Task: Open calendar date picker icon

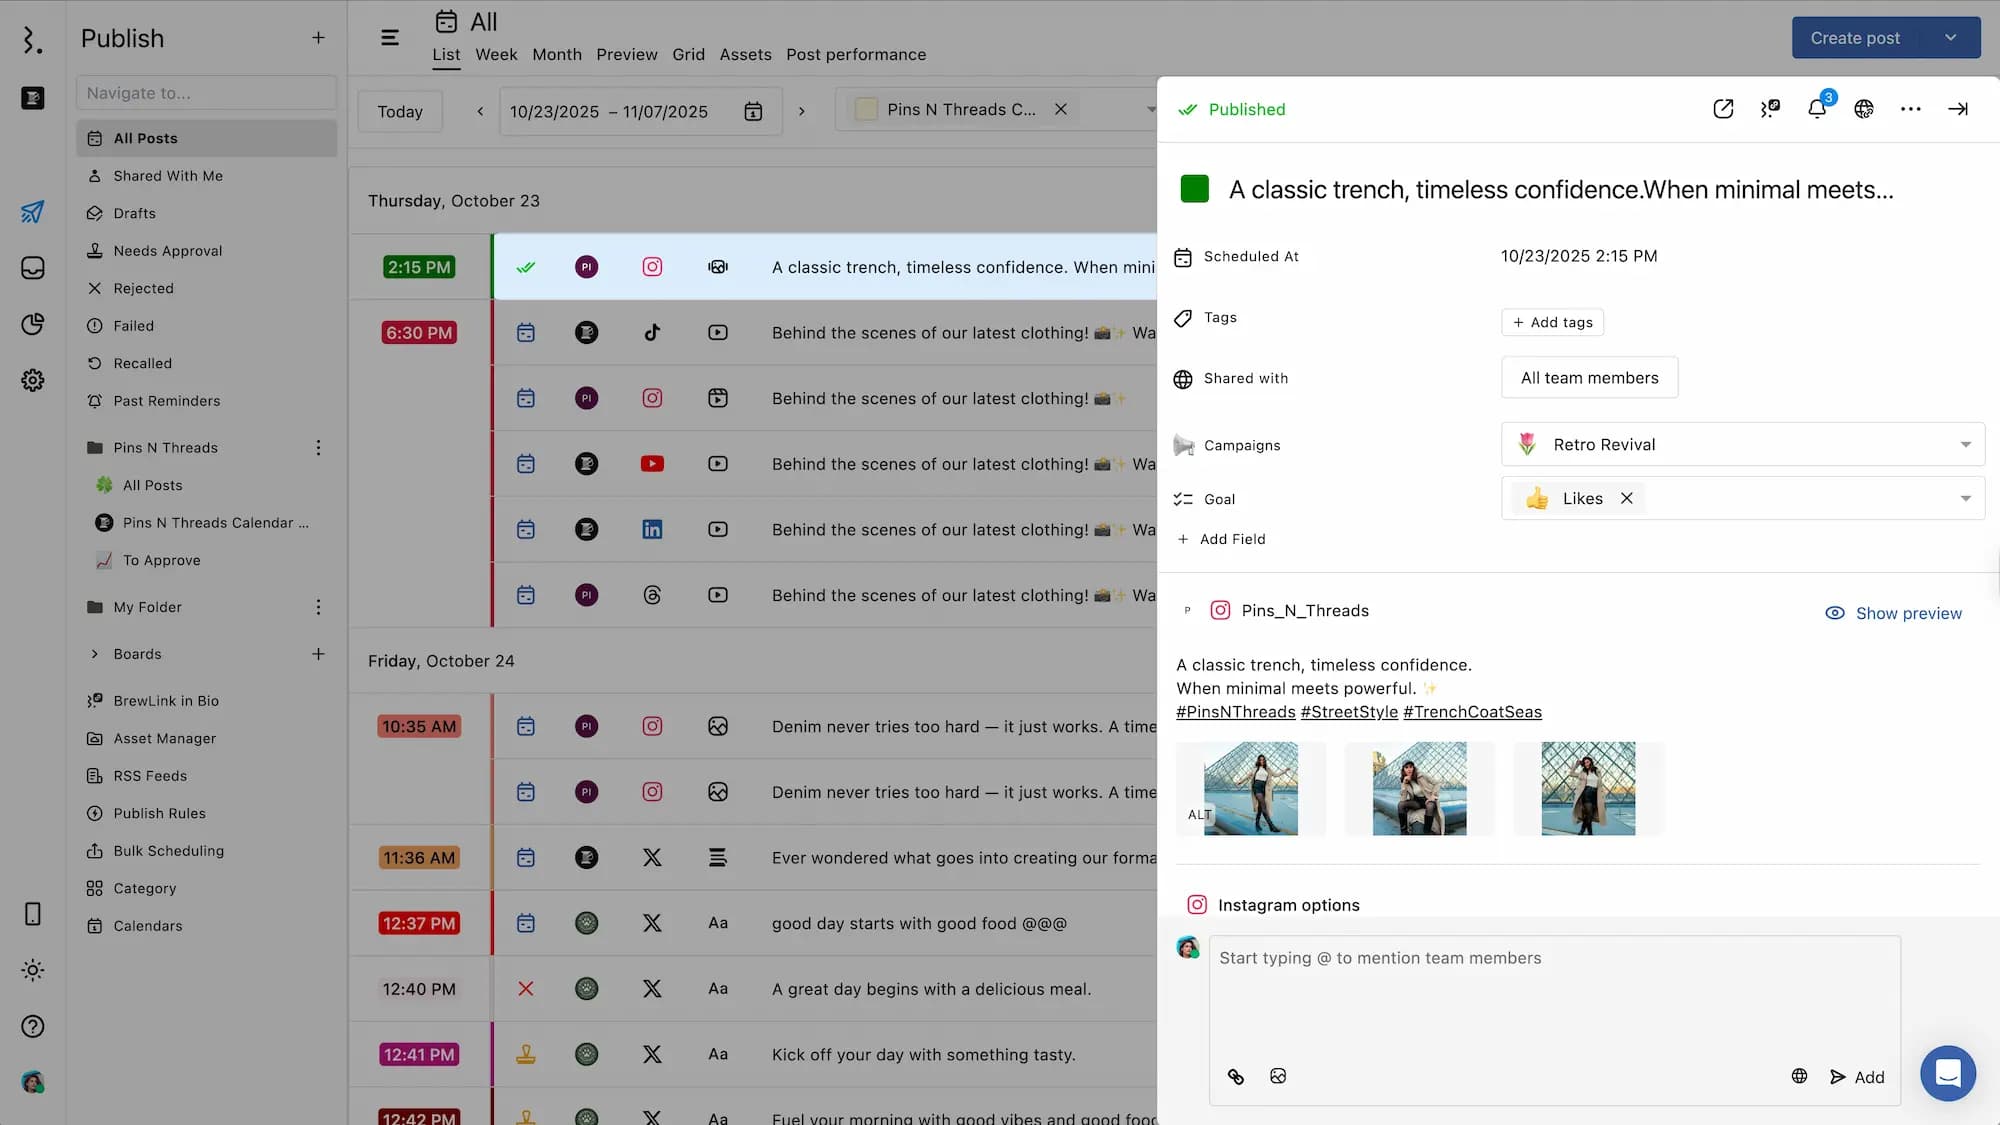Action: (x=753, y=111)
